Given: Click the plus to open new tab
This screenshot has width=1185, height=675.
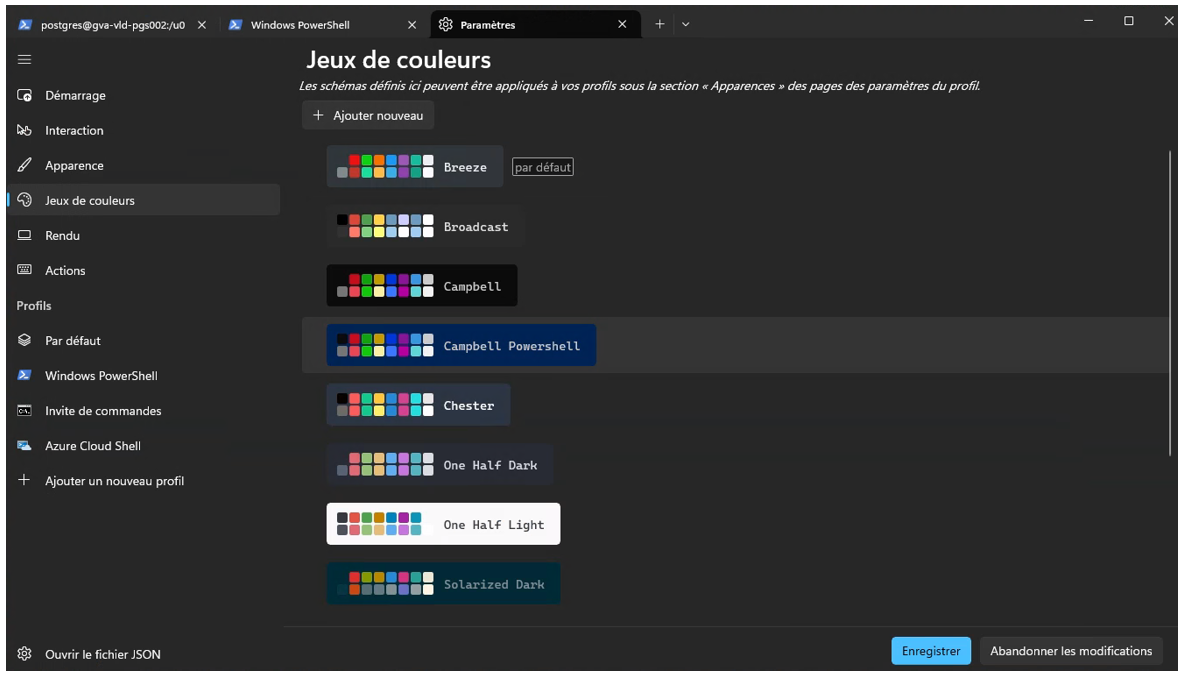Looking at the screenshot, I should [660, 25].
